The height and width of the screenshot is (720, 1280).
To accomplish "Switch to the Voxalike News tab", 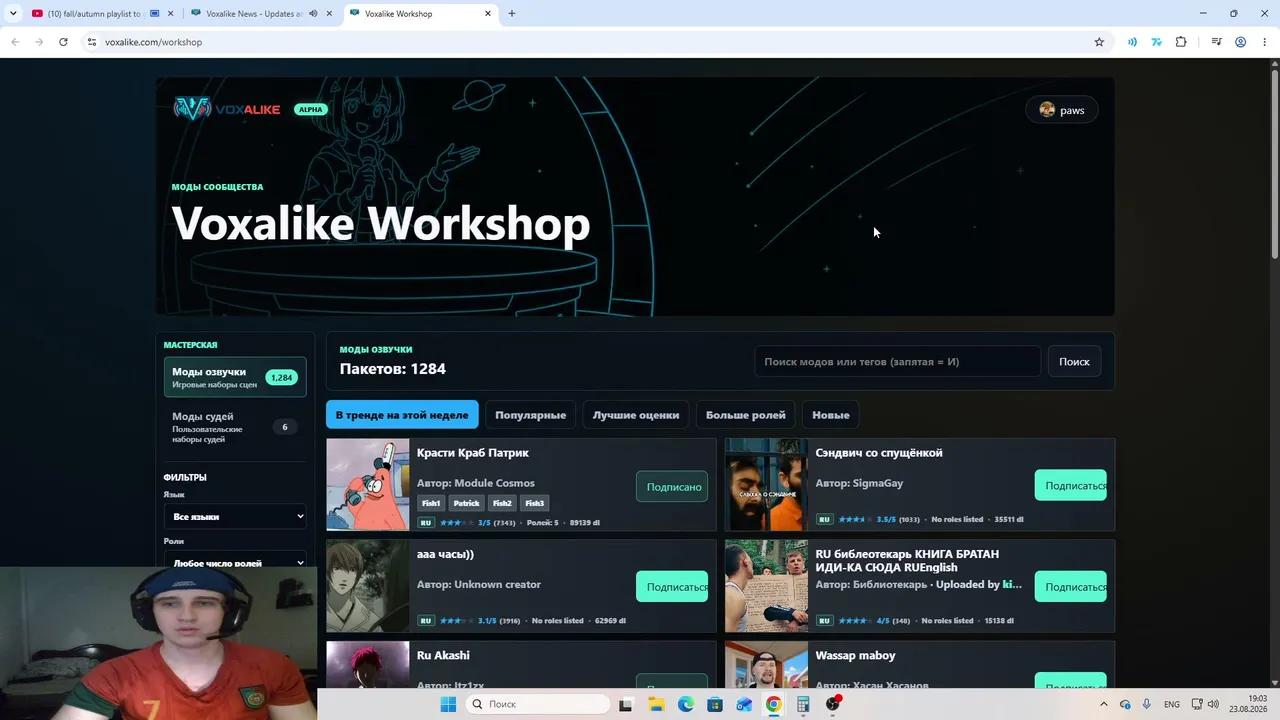I will click(x=255, y=14).
